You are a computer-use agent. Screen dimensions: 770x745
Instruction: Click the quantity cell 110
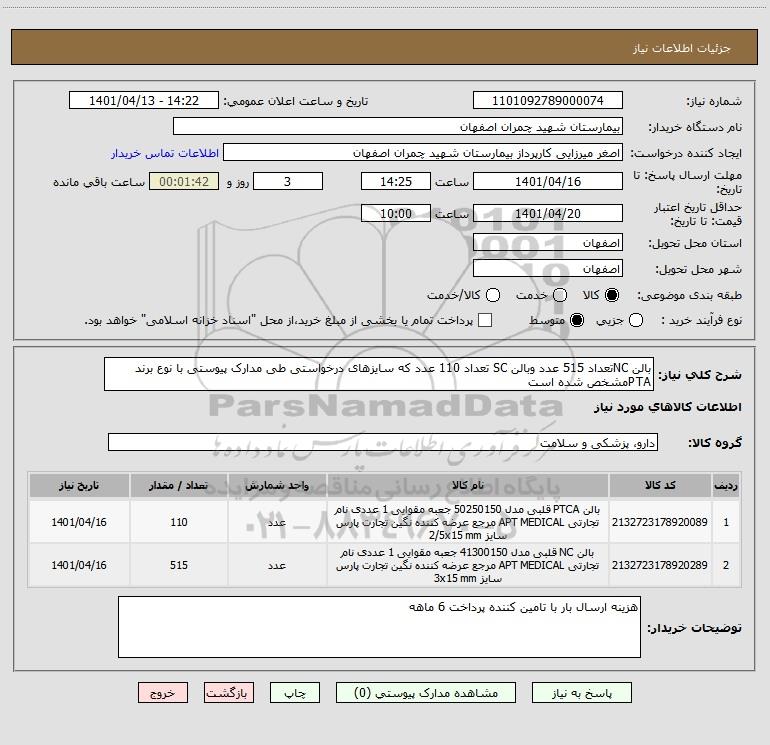point(179,522)
